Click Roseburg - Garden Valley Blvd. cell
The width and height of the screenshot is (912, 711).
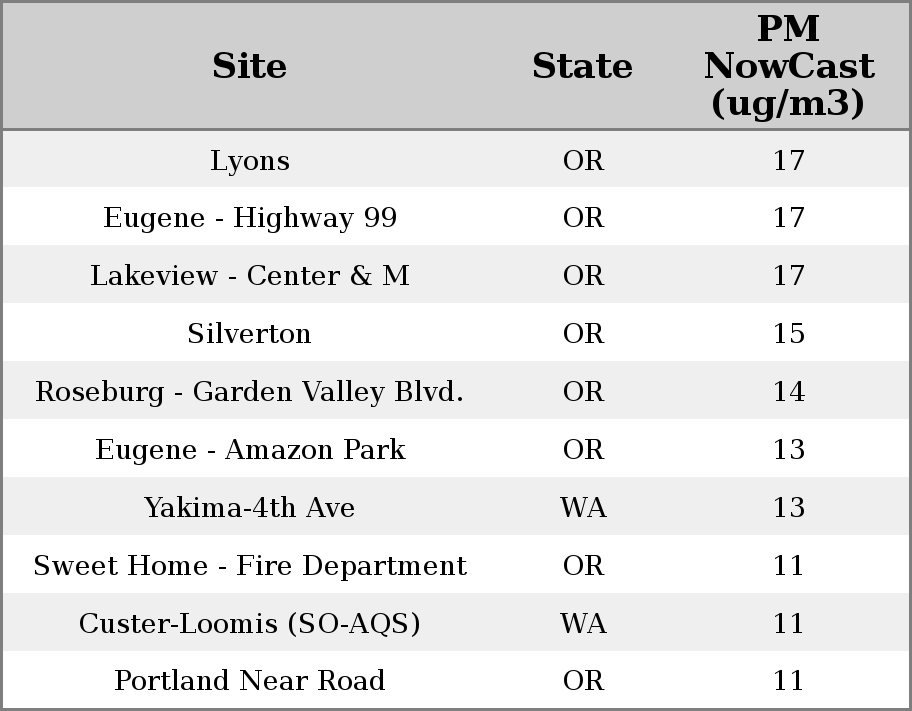250,391
